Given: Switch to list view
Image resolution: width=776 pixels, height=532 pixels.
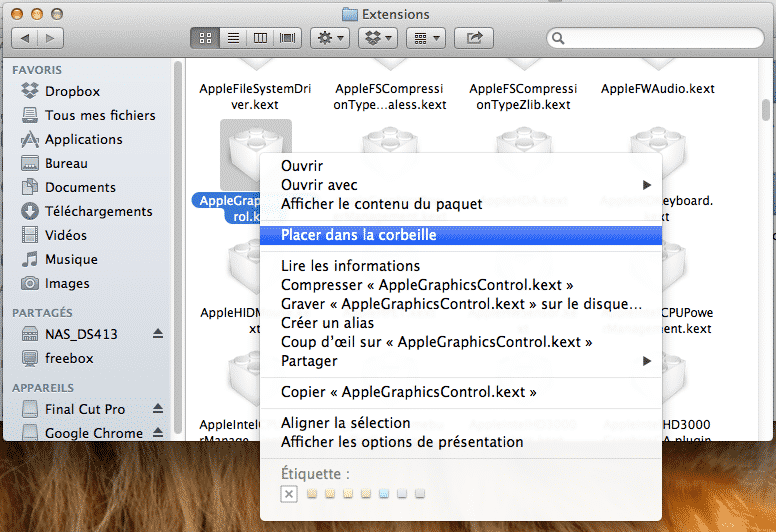Looking at the screenshot, I should pos(233,38).
